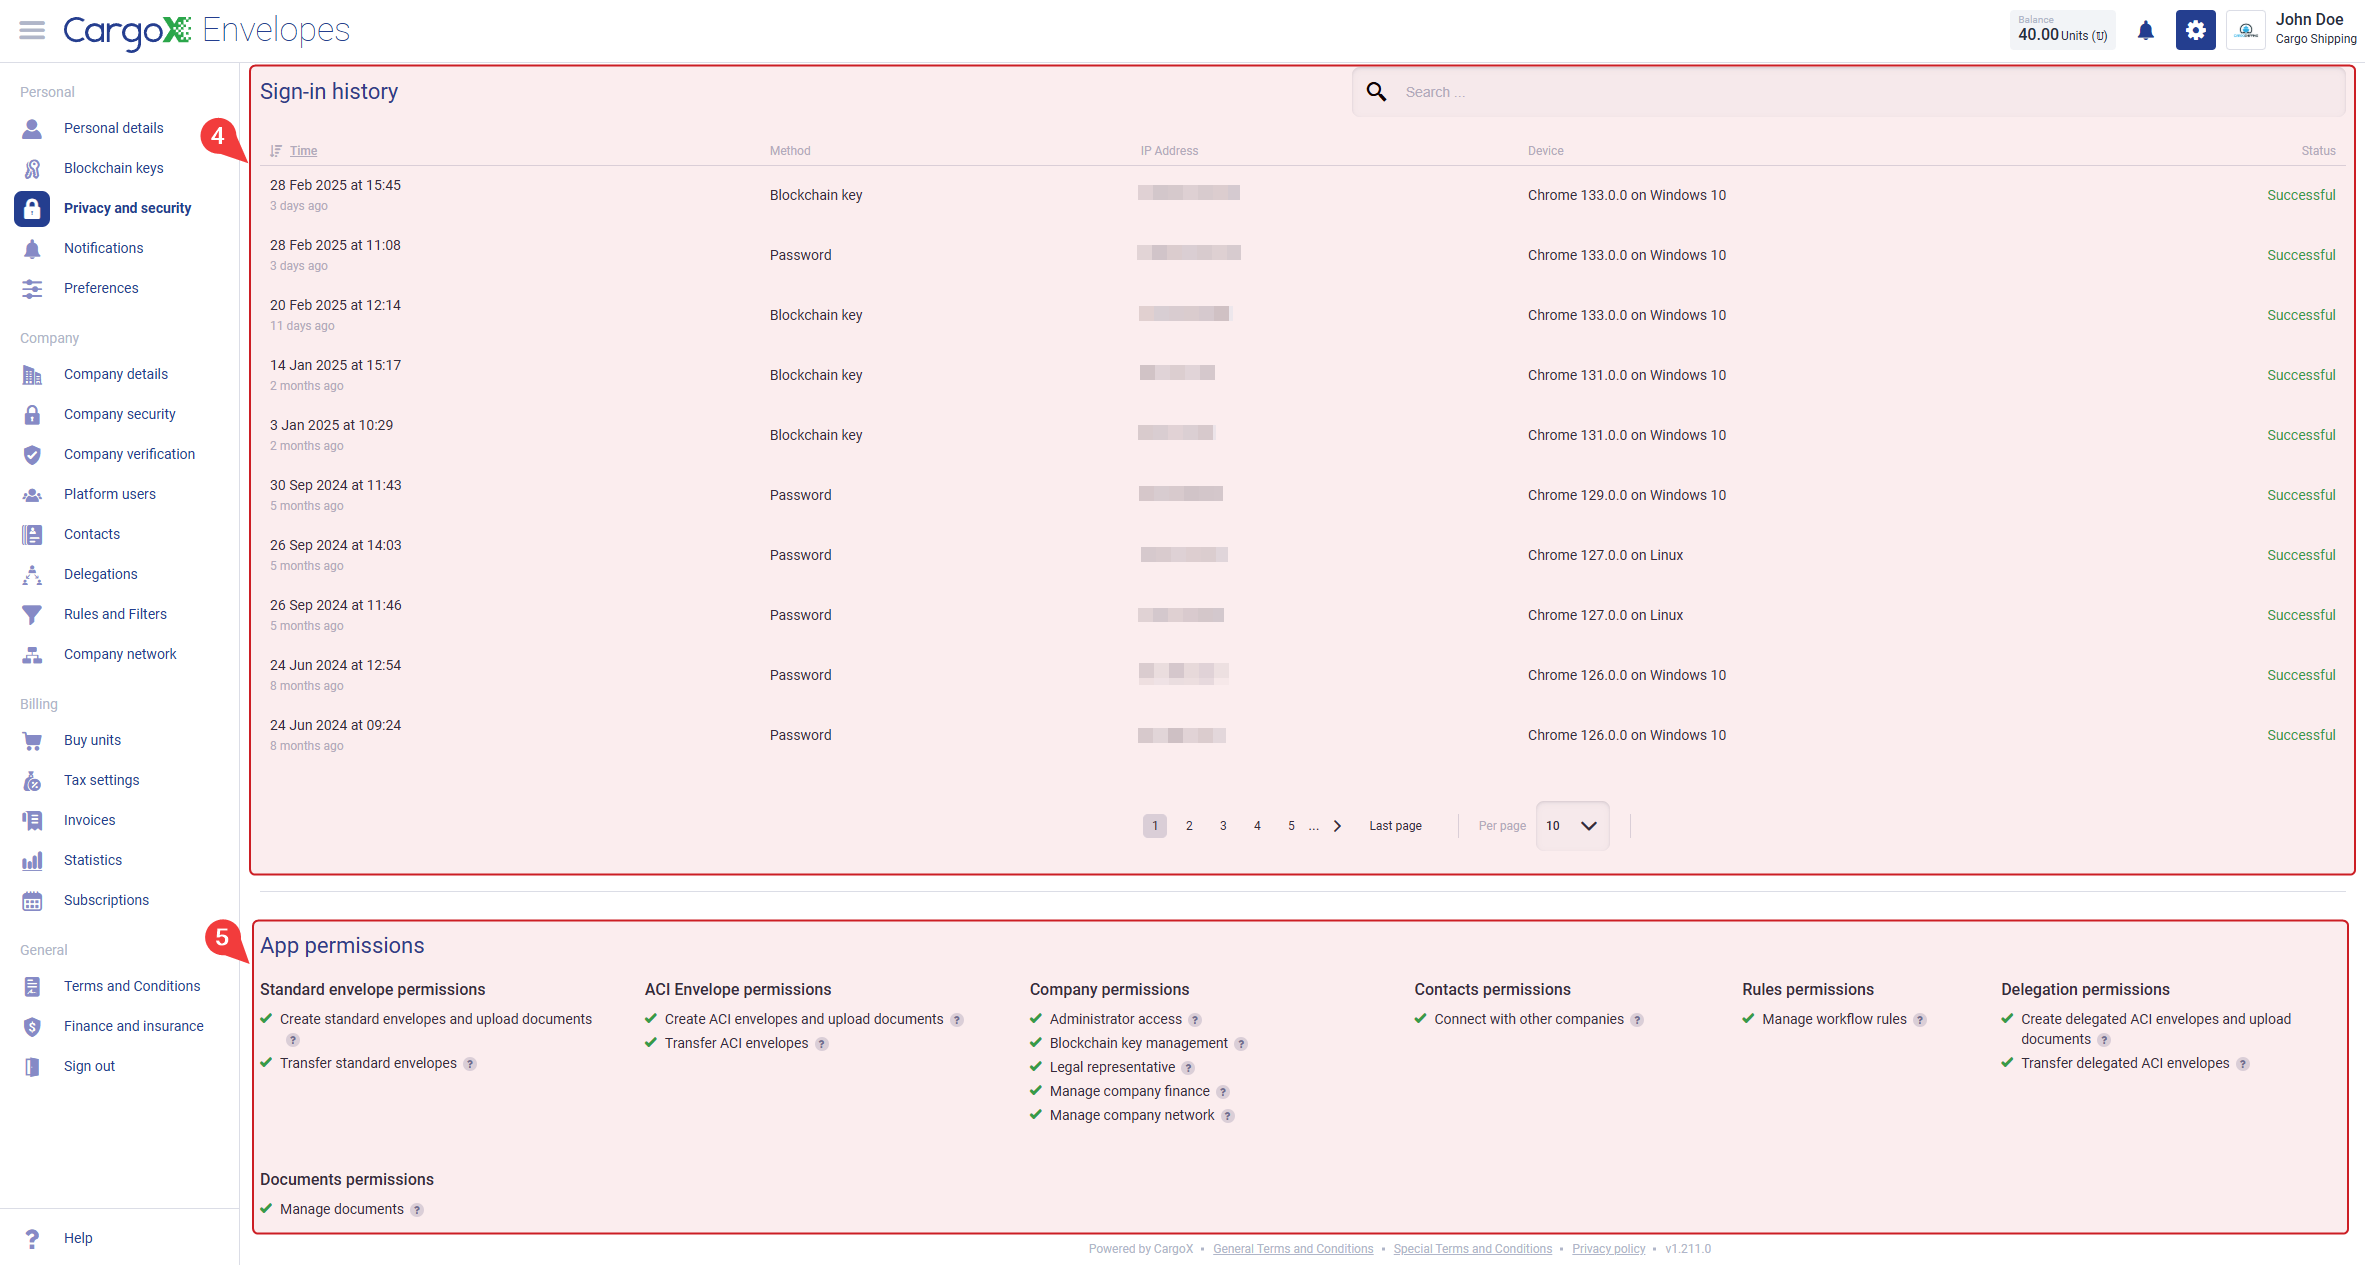Viewport: 2365px width, 1265px height.
Task: Click the Buy units cart icon
Action: [32, 740]
